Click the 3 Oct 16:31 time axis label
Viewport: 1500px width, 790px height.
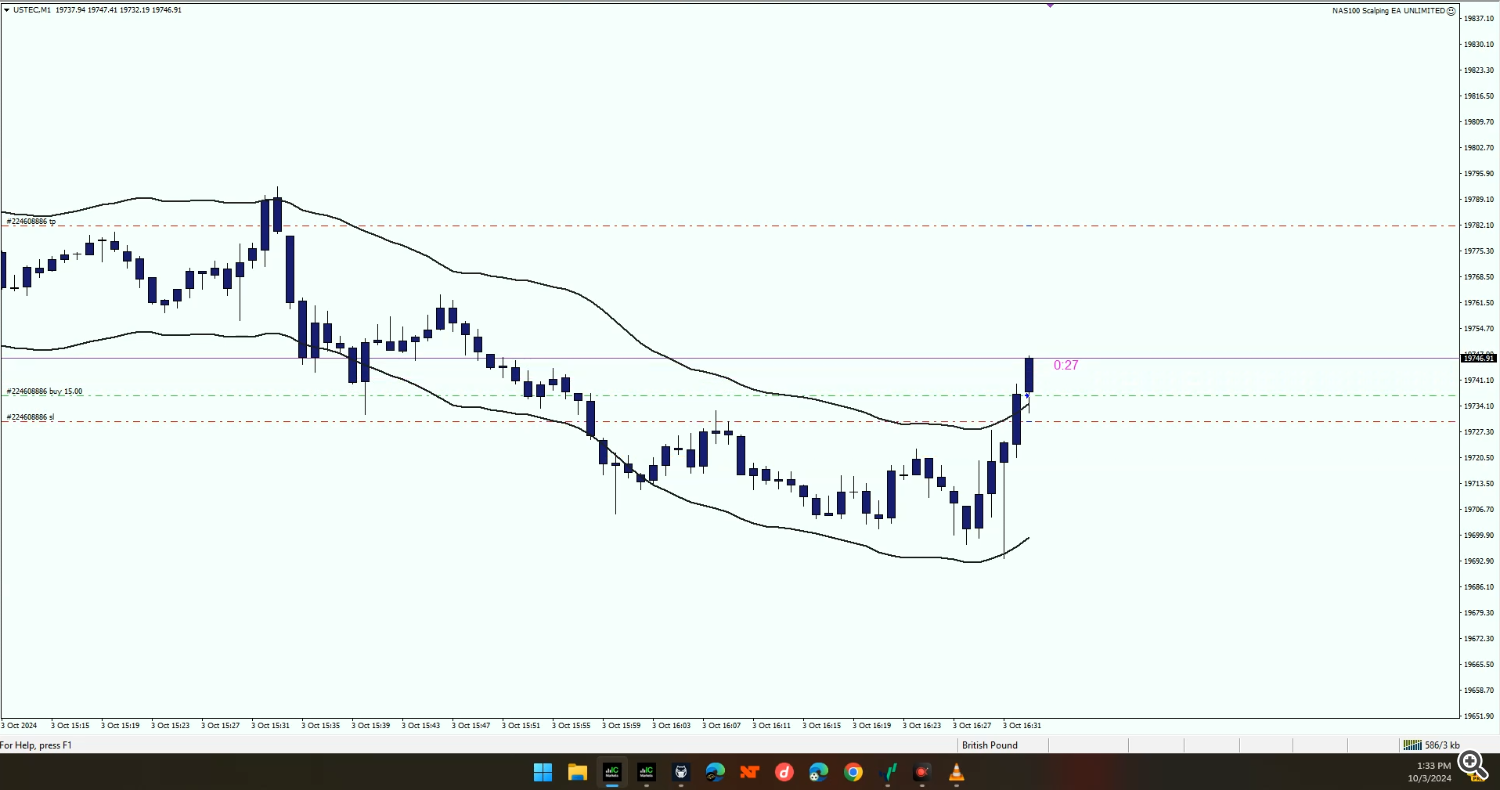point(1022,725)
